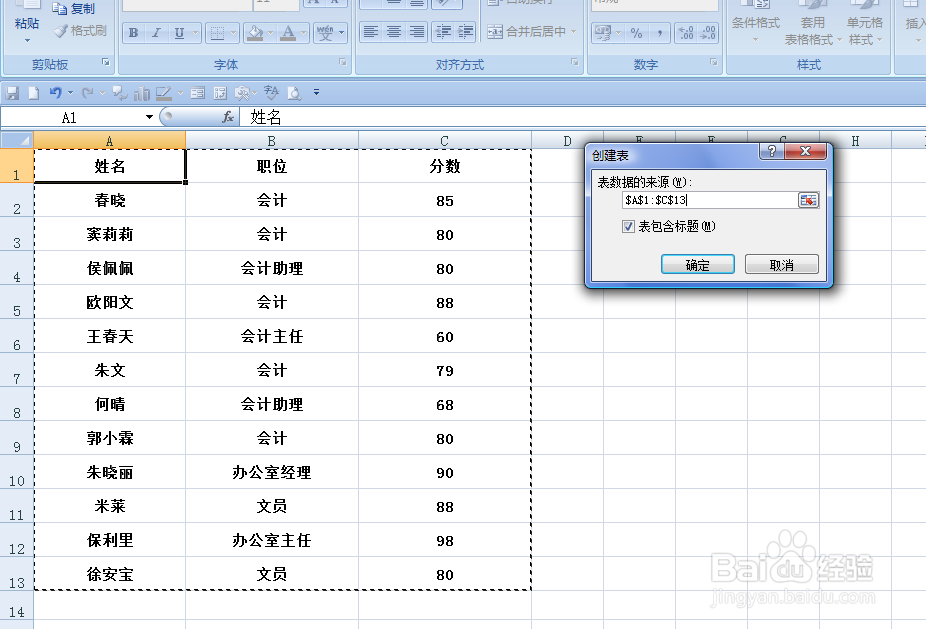Insert function via fx button

click(228, 117)
